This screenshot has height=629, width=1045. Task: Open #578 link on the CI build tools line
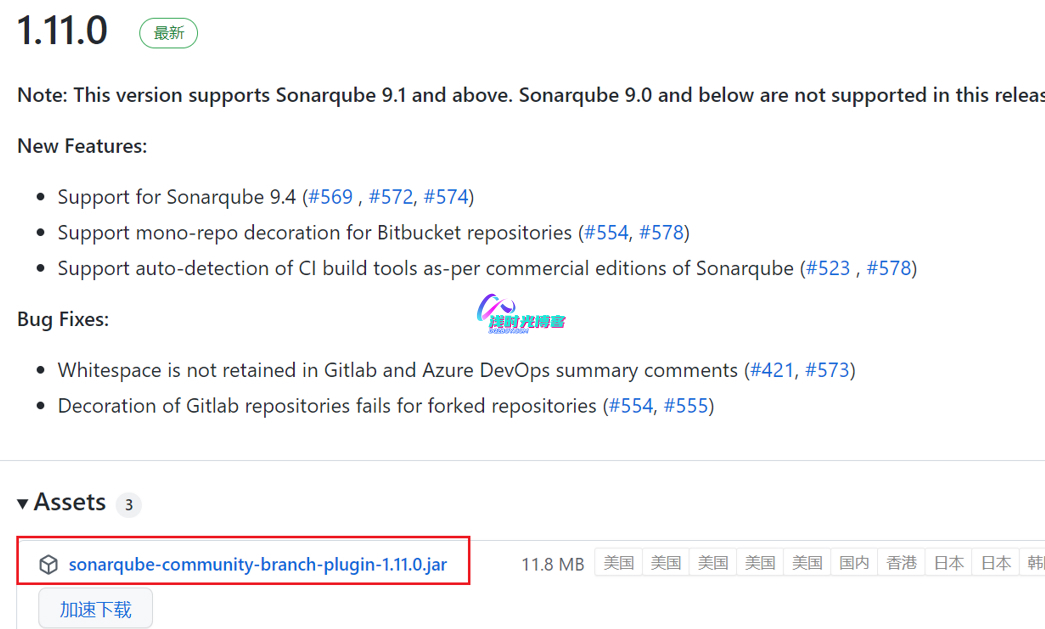pos(889,269)
